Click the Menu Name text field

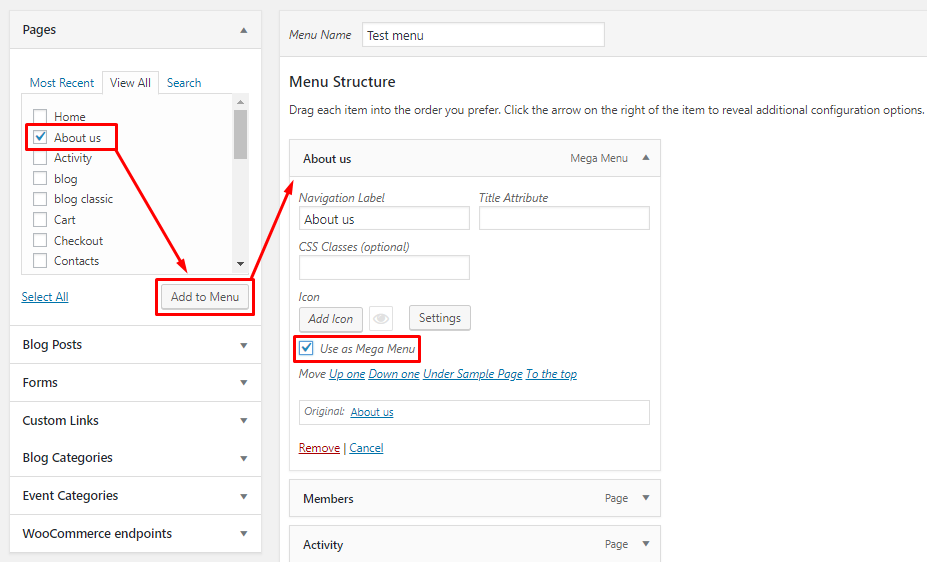pos(483,35)
